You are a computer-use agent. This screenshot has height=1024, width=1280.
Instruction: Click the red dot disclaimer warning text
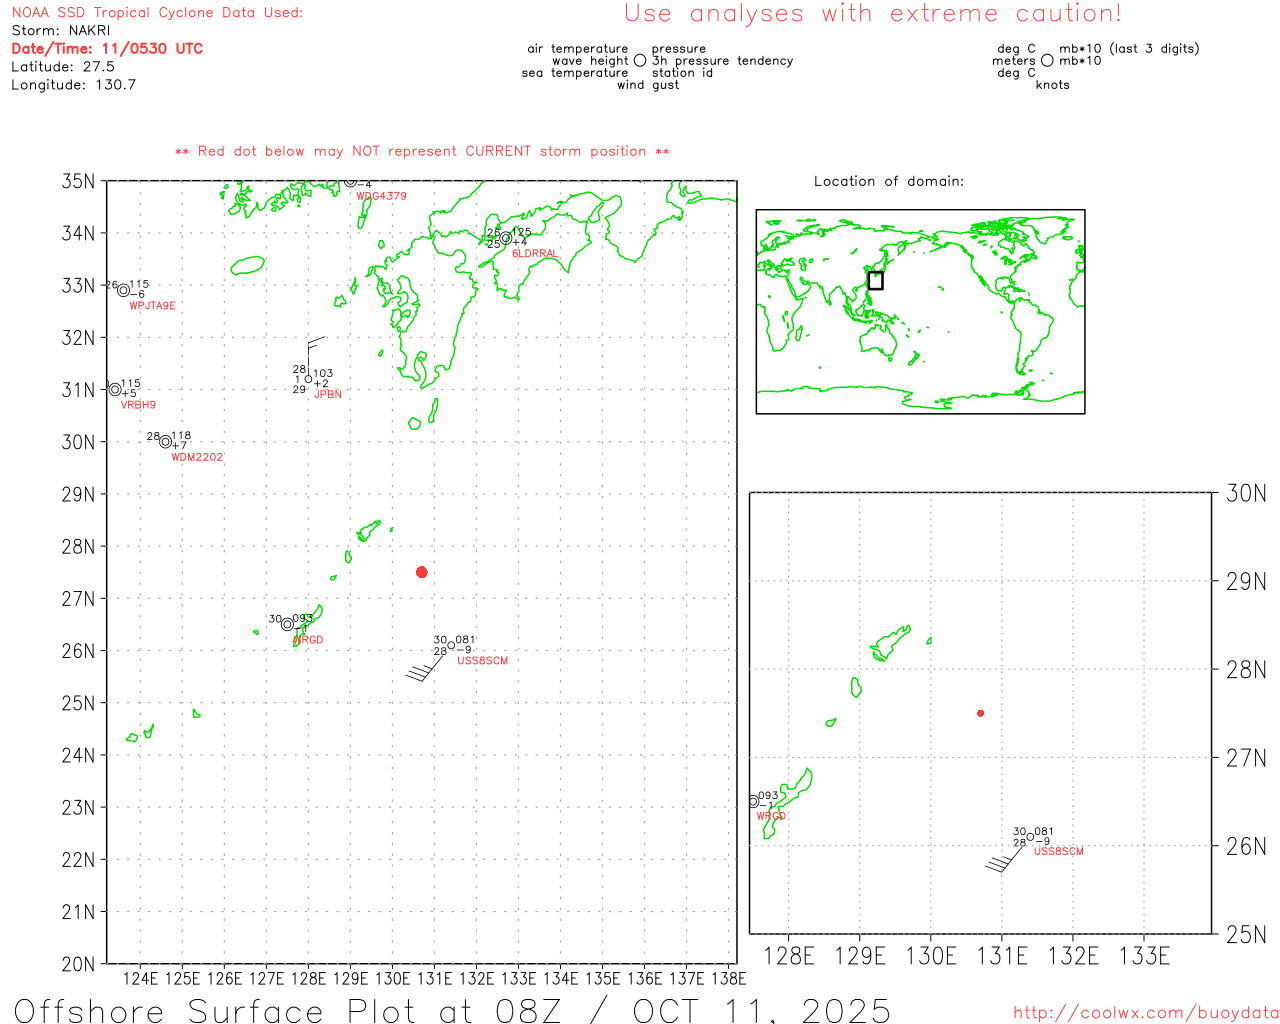[422, 151]
